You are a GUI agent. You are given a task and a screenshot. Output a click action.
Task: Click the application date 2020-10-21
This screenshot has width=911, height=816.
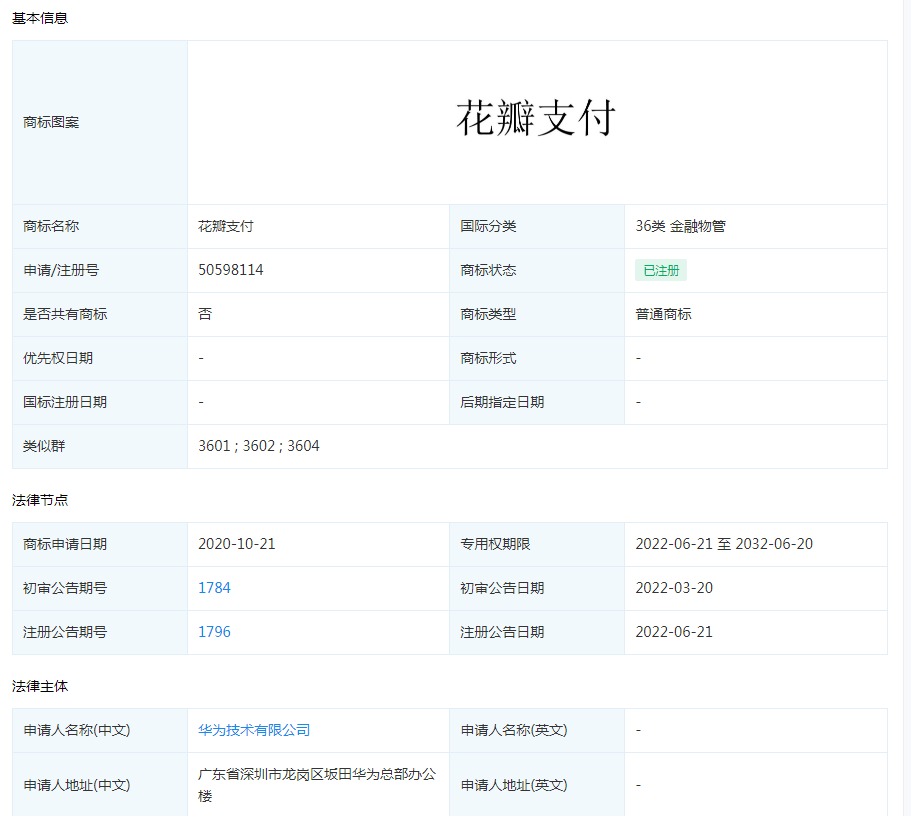[236, 544]
